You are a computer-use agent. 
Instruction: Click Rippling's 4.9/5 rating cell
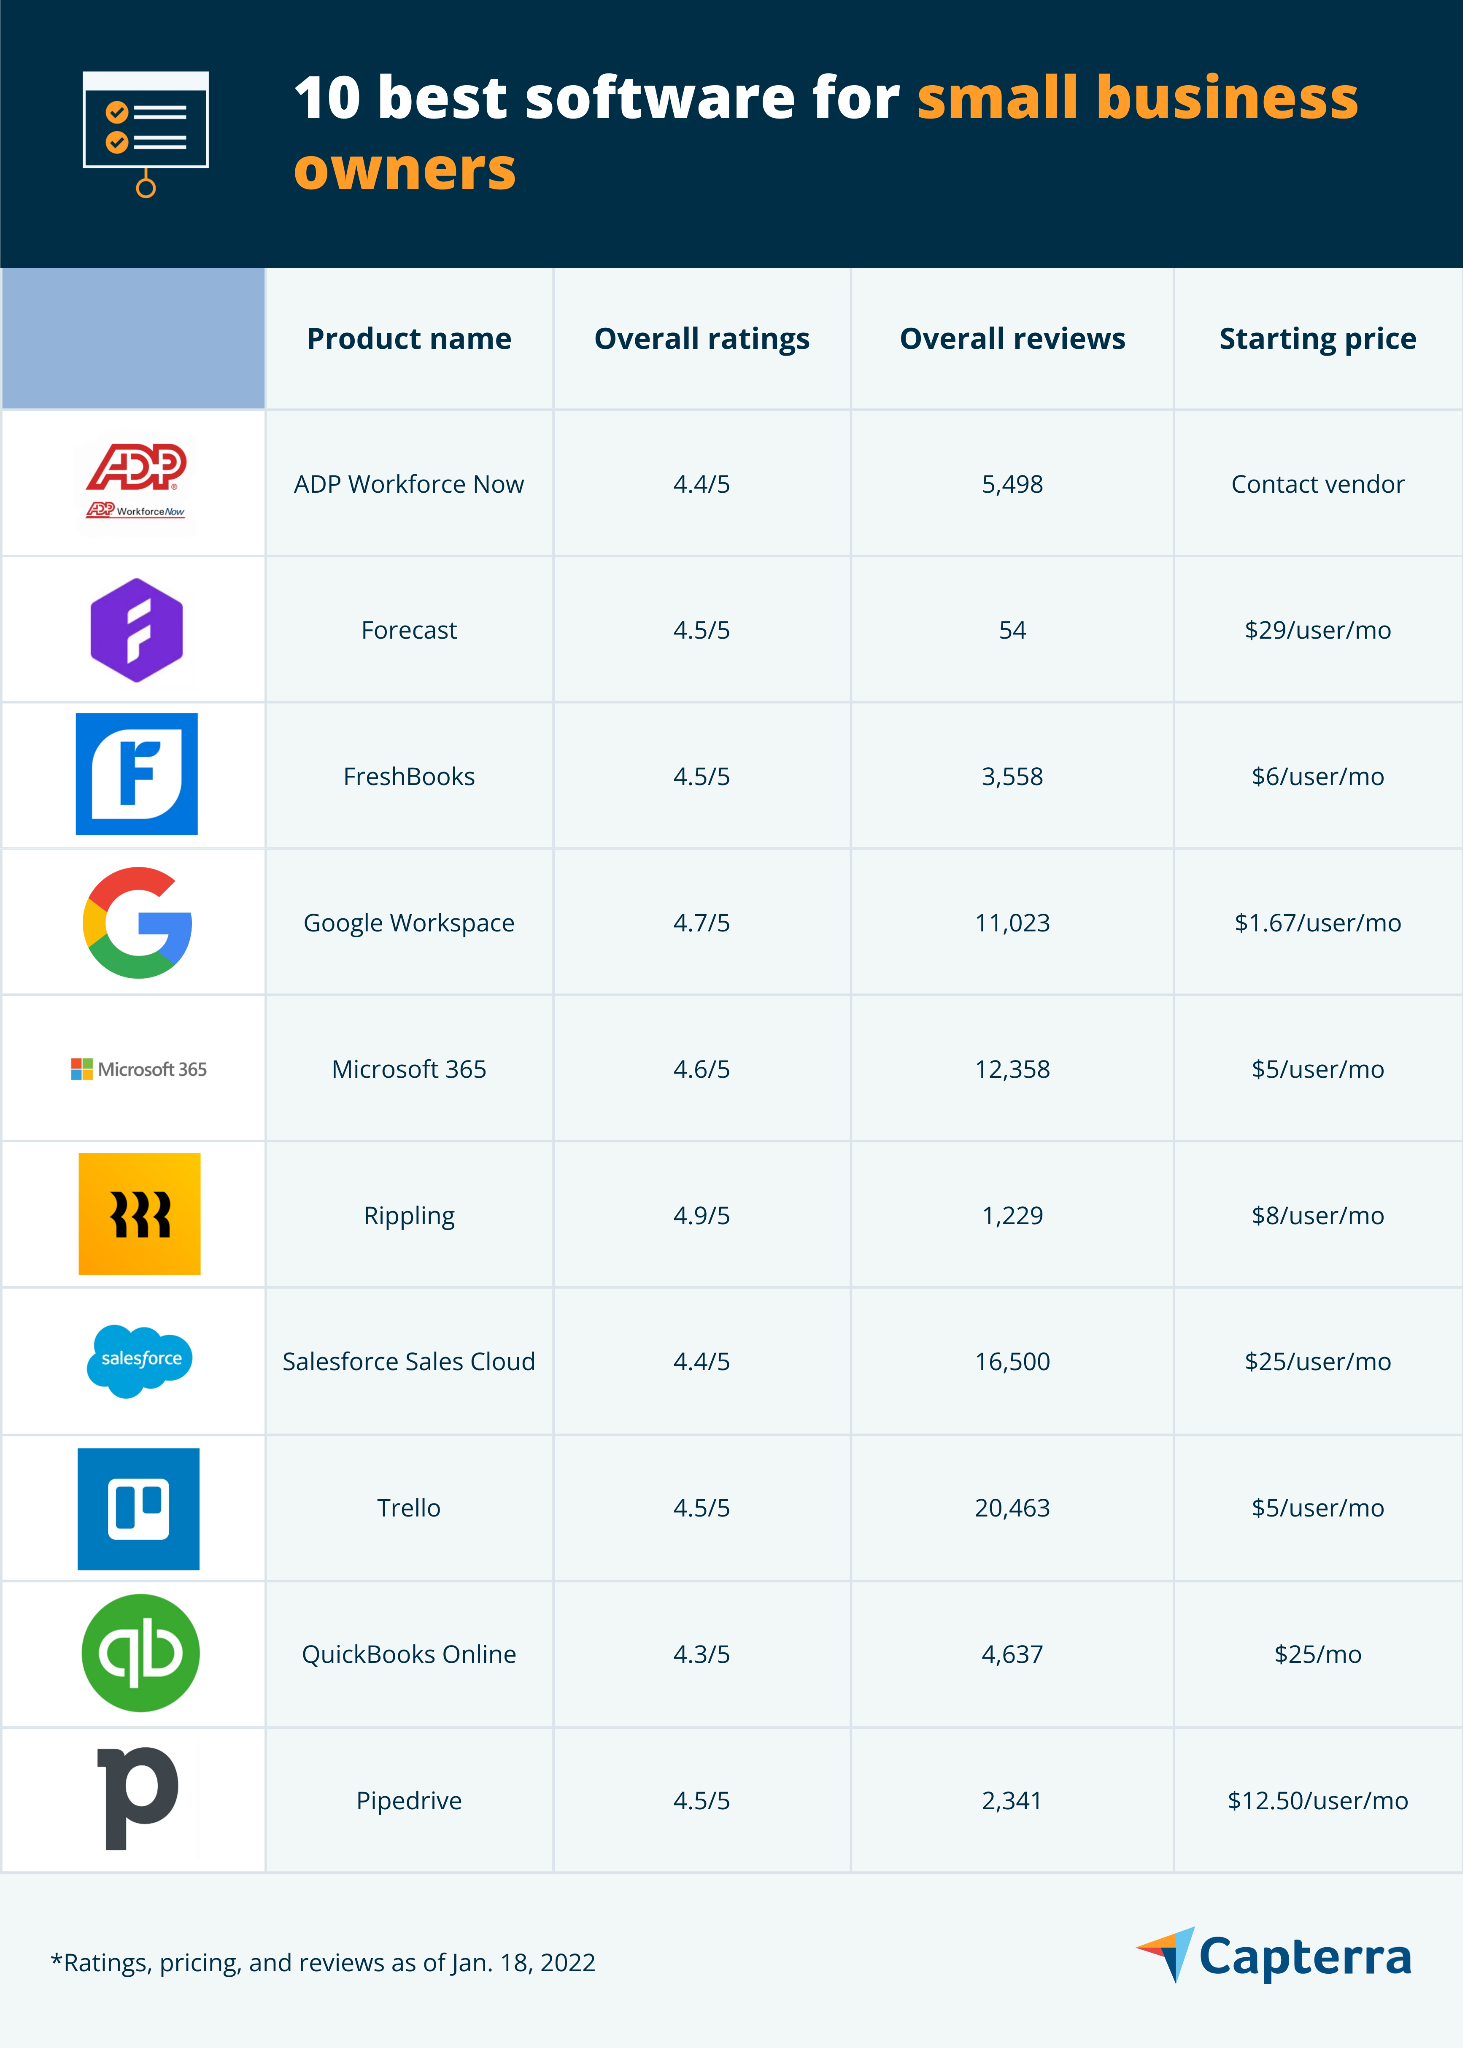[702, 1215]
